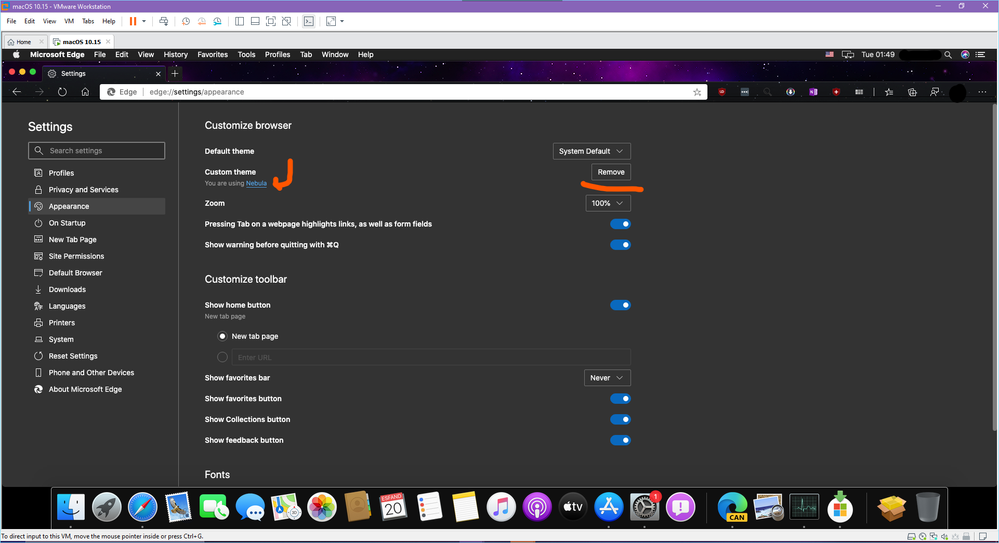The height and width of the screenshot is (543, 999).
Task: Open Show favorites bar Never dropdown
Action: [x=607, y=378]
